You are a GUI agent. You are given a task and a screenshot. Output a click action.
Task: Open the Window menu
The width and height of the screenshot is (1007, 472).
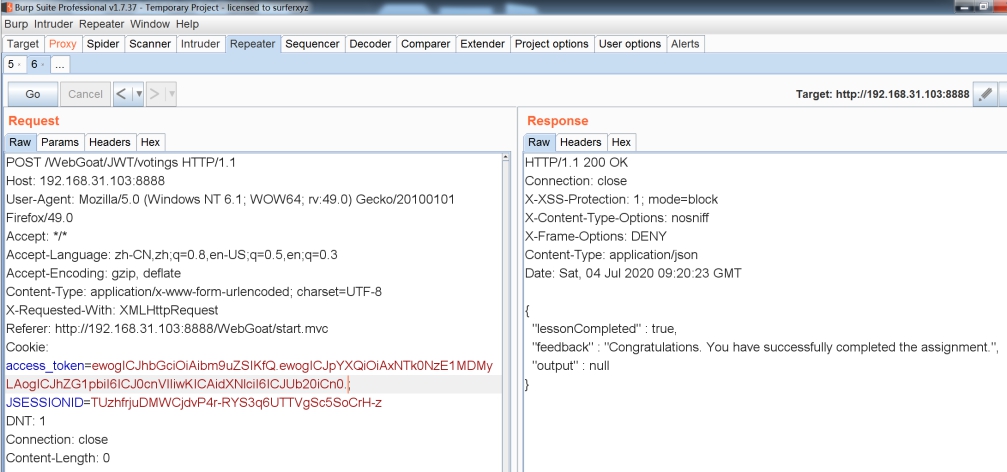(x=150, y=24)
